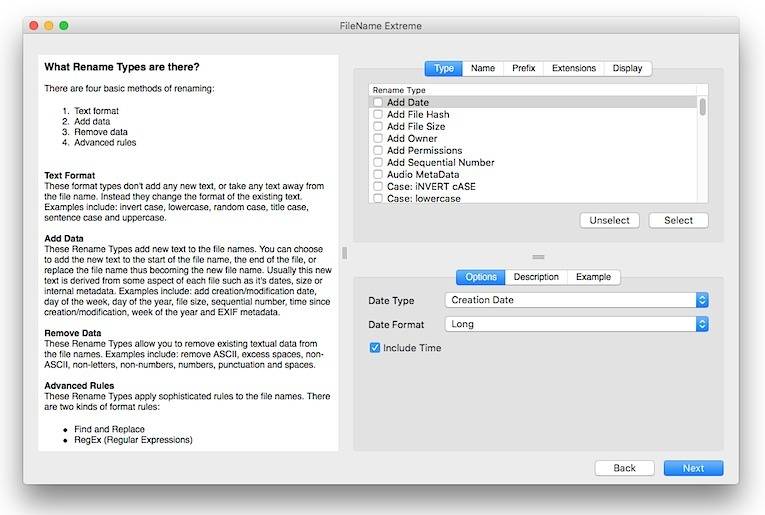
Task: Click the vertical split handle beside help panel
Action: (345, 253)
